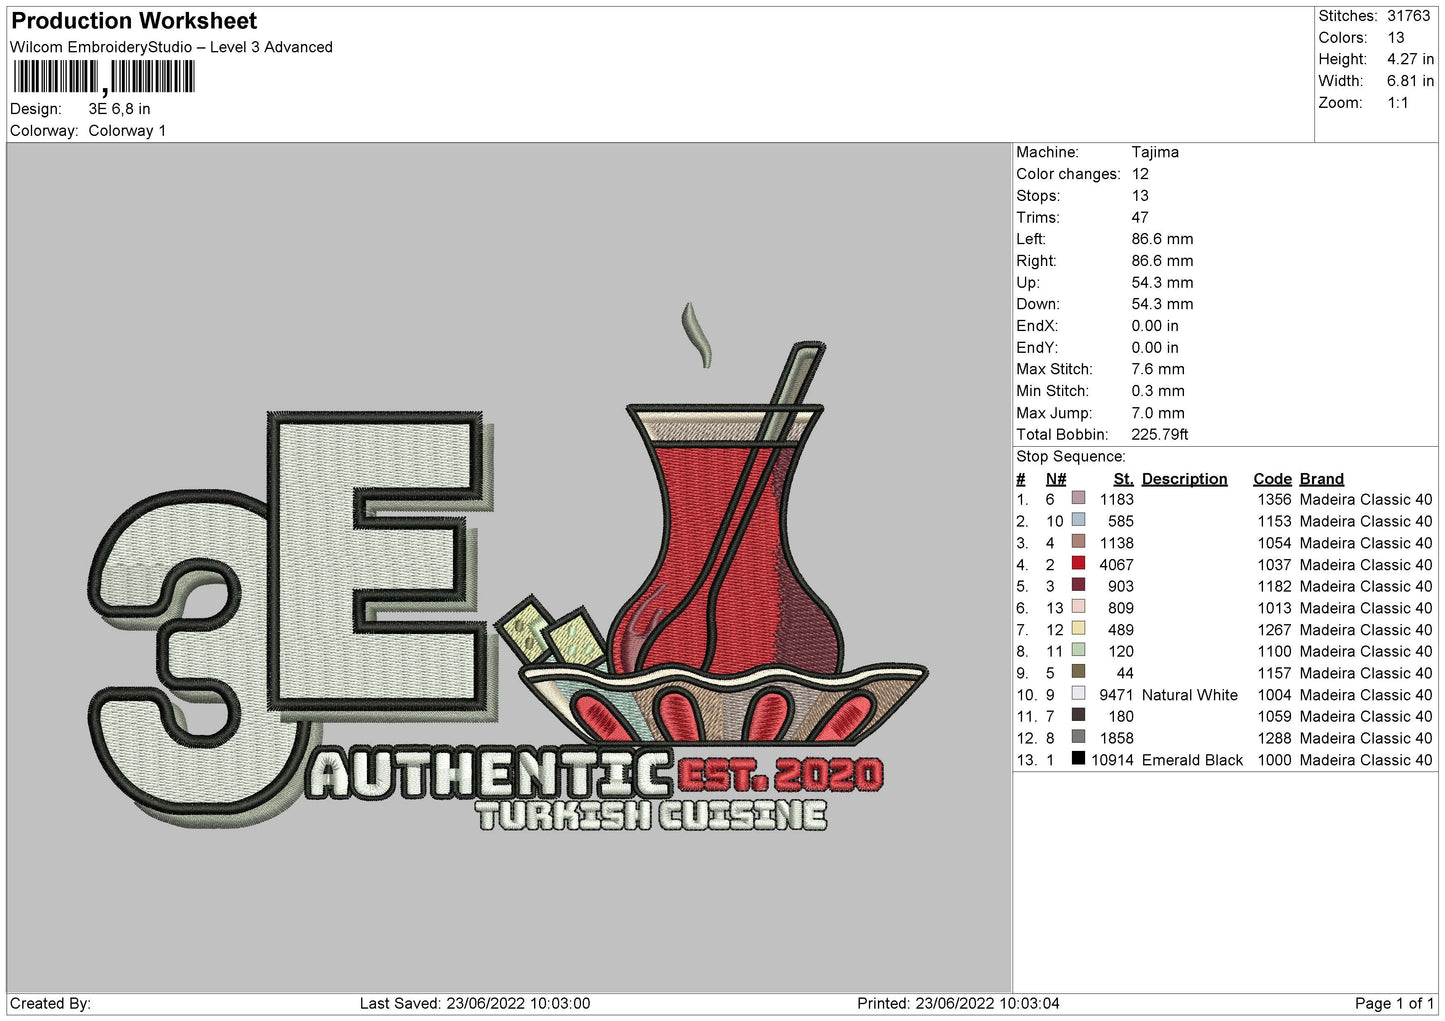Click the Emerald Black color swatch

(1078, 759)
